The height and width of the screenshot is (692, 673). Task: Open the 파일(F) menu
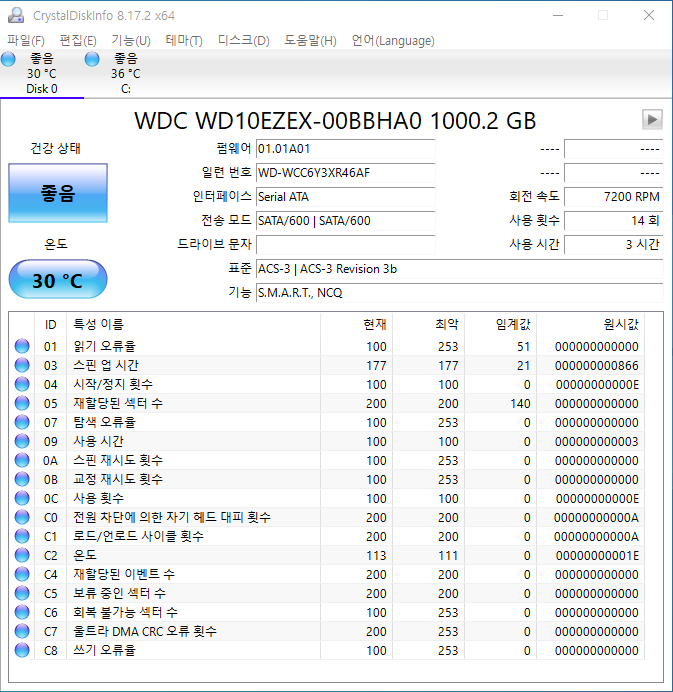[x=26, y=41]
